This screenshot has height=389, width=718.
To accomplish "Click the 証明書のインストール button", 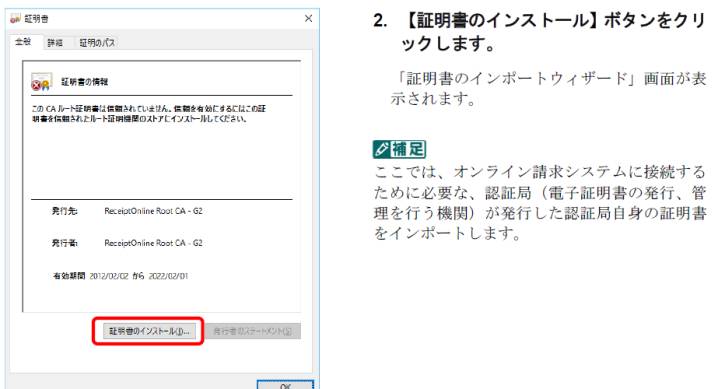I will [149, 331].
